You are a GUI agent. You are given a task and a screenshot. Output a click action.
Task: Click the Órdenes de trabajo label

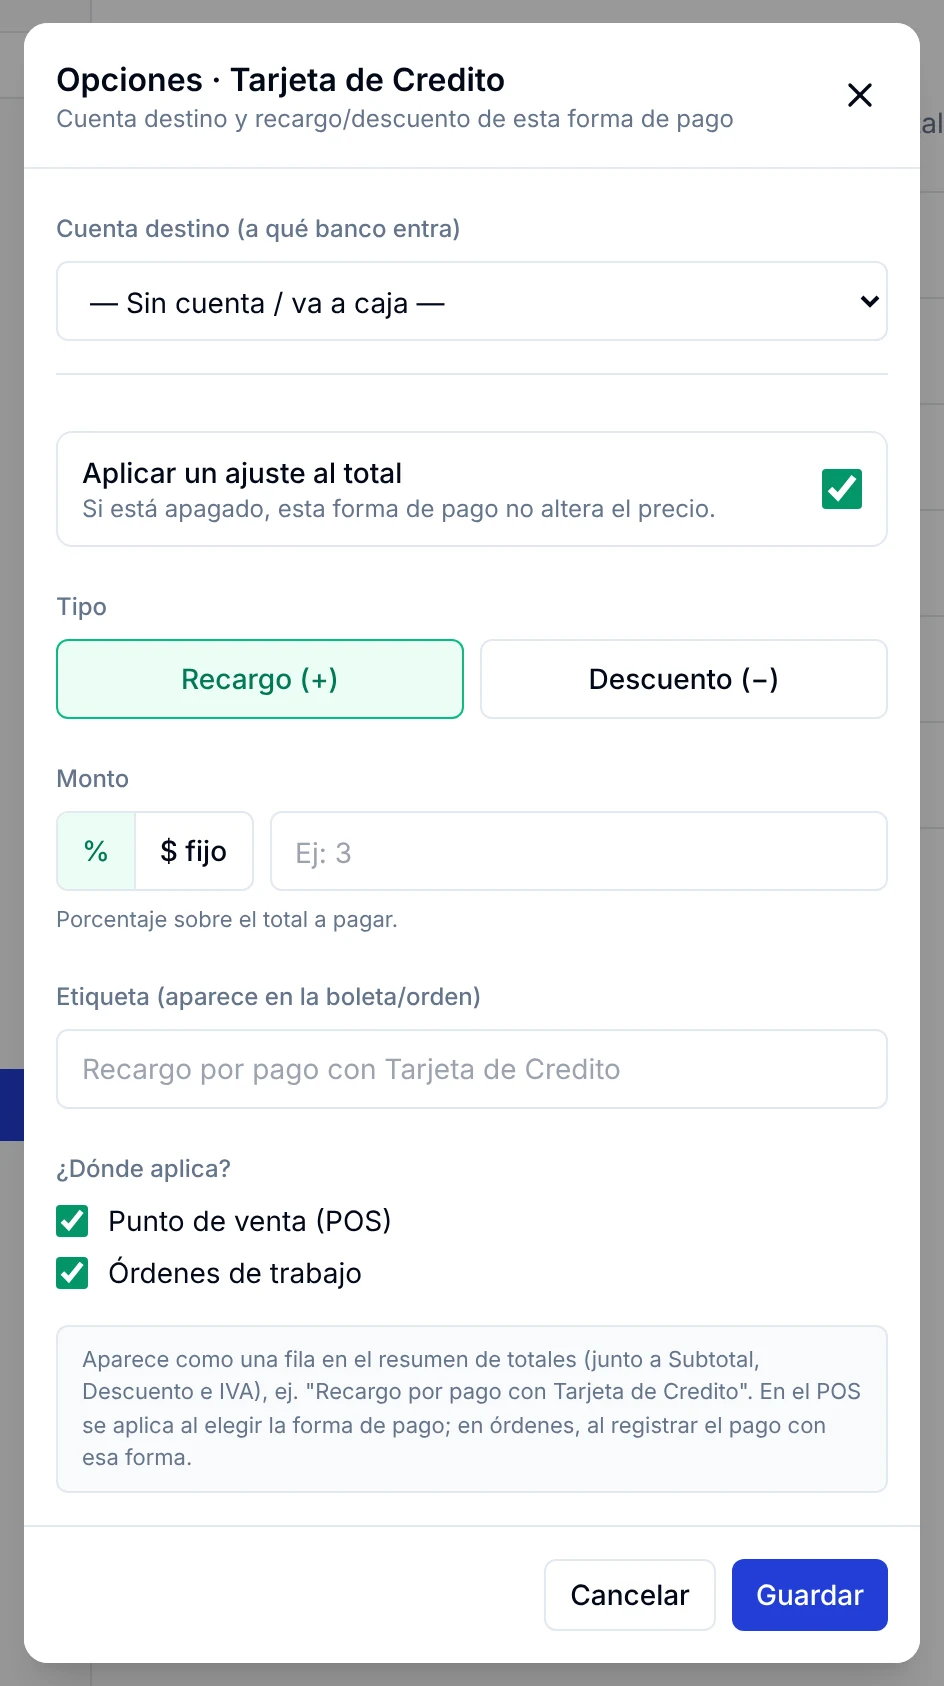point(235,1273)
